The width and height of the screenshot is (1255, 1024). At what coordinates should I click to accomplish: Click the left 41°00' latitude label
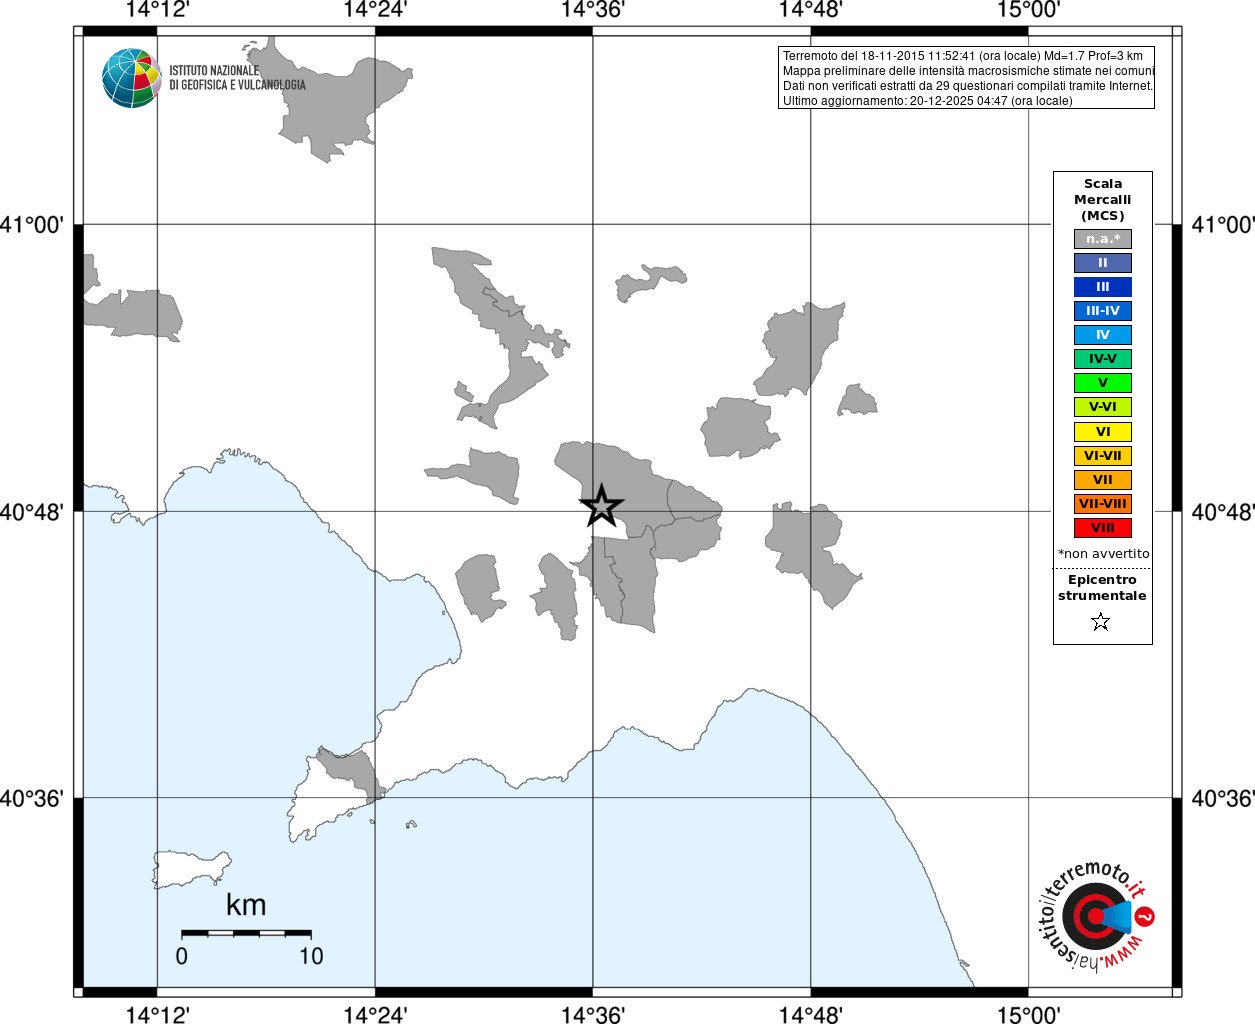[x=32, y=225]
